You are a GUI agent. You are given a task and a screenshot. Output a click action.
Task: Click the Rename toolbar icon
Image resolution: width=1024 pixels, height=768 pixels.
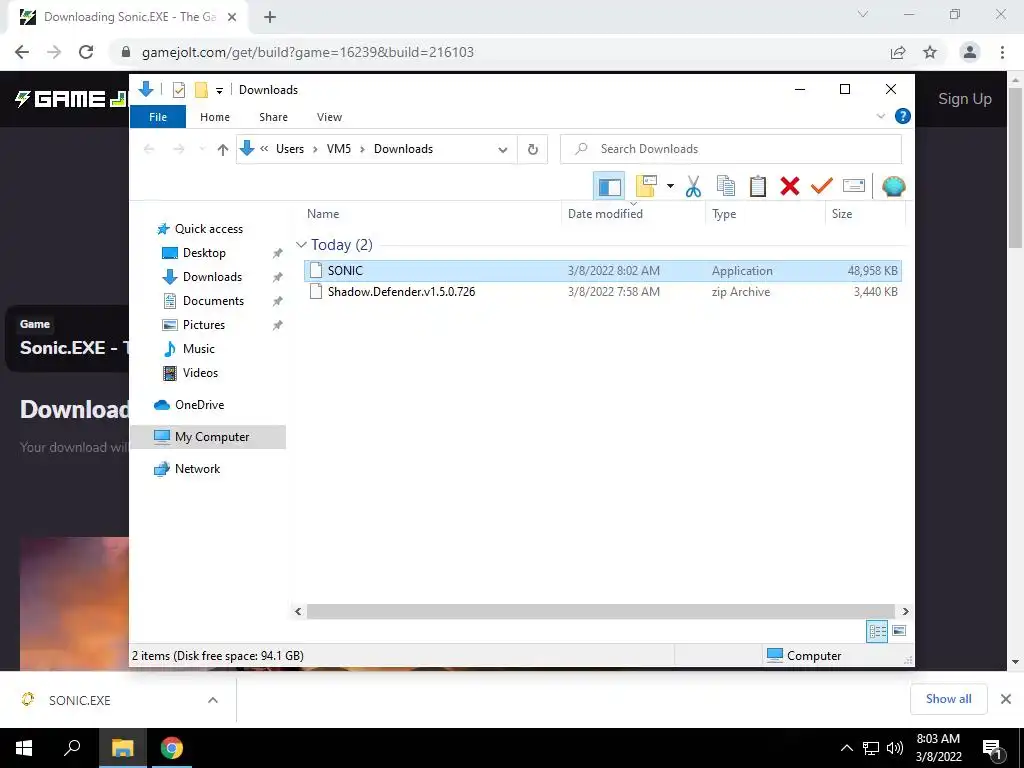point(854,187)
